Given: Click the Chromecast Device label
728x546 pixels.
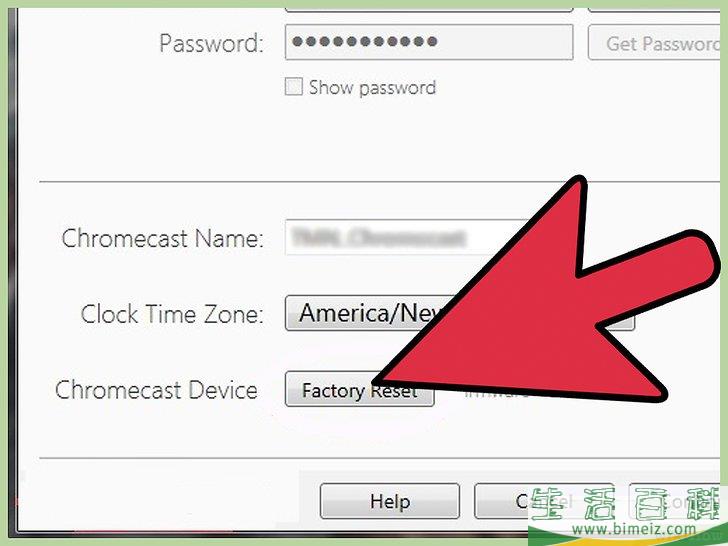Looking at the screenshot, I should point(156,390).
